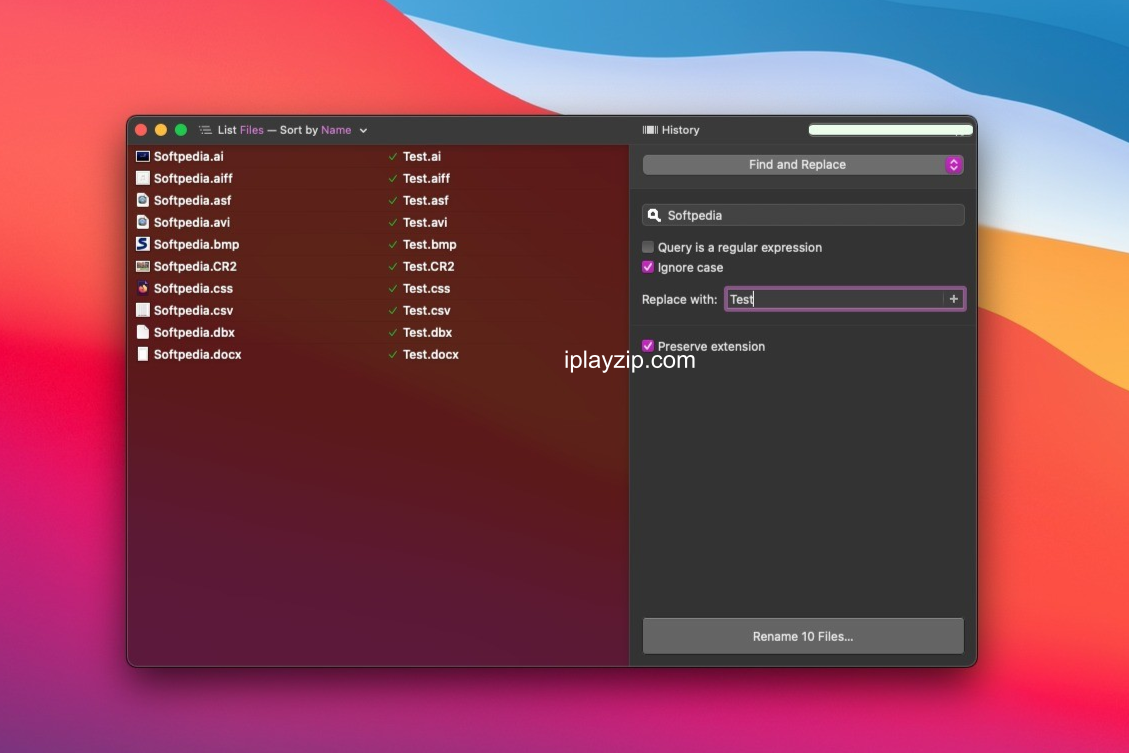Click the Softpedia.css file icon
Image resolution: width=1129 pixels, height=753 pixels.
coord(143,288)
